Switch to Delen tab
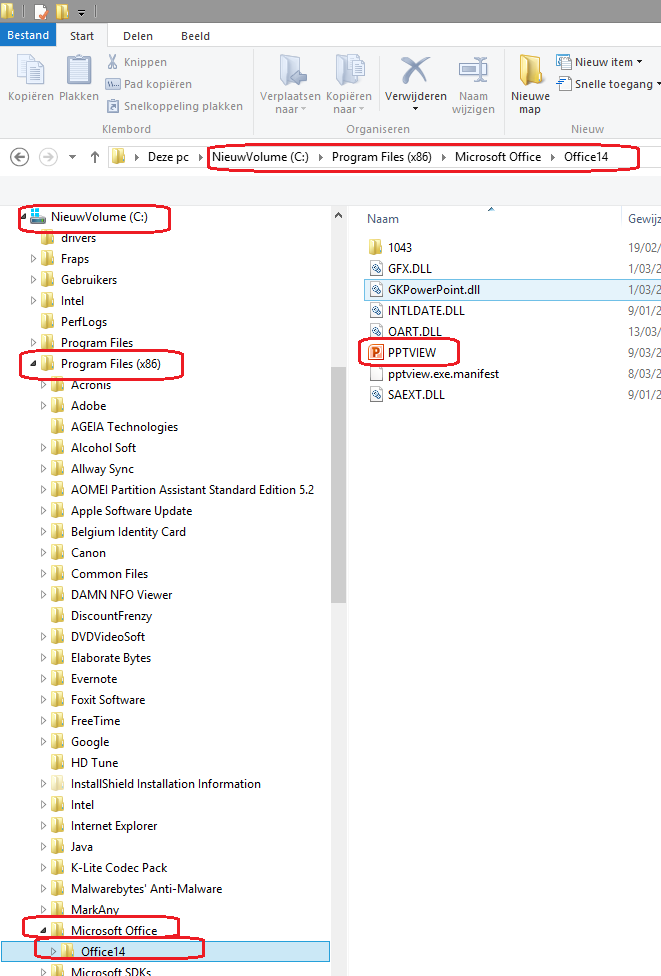The height and width of the screenshot is (976, 661). coord(138,36)
